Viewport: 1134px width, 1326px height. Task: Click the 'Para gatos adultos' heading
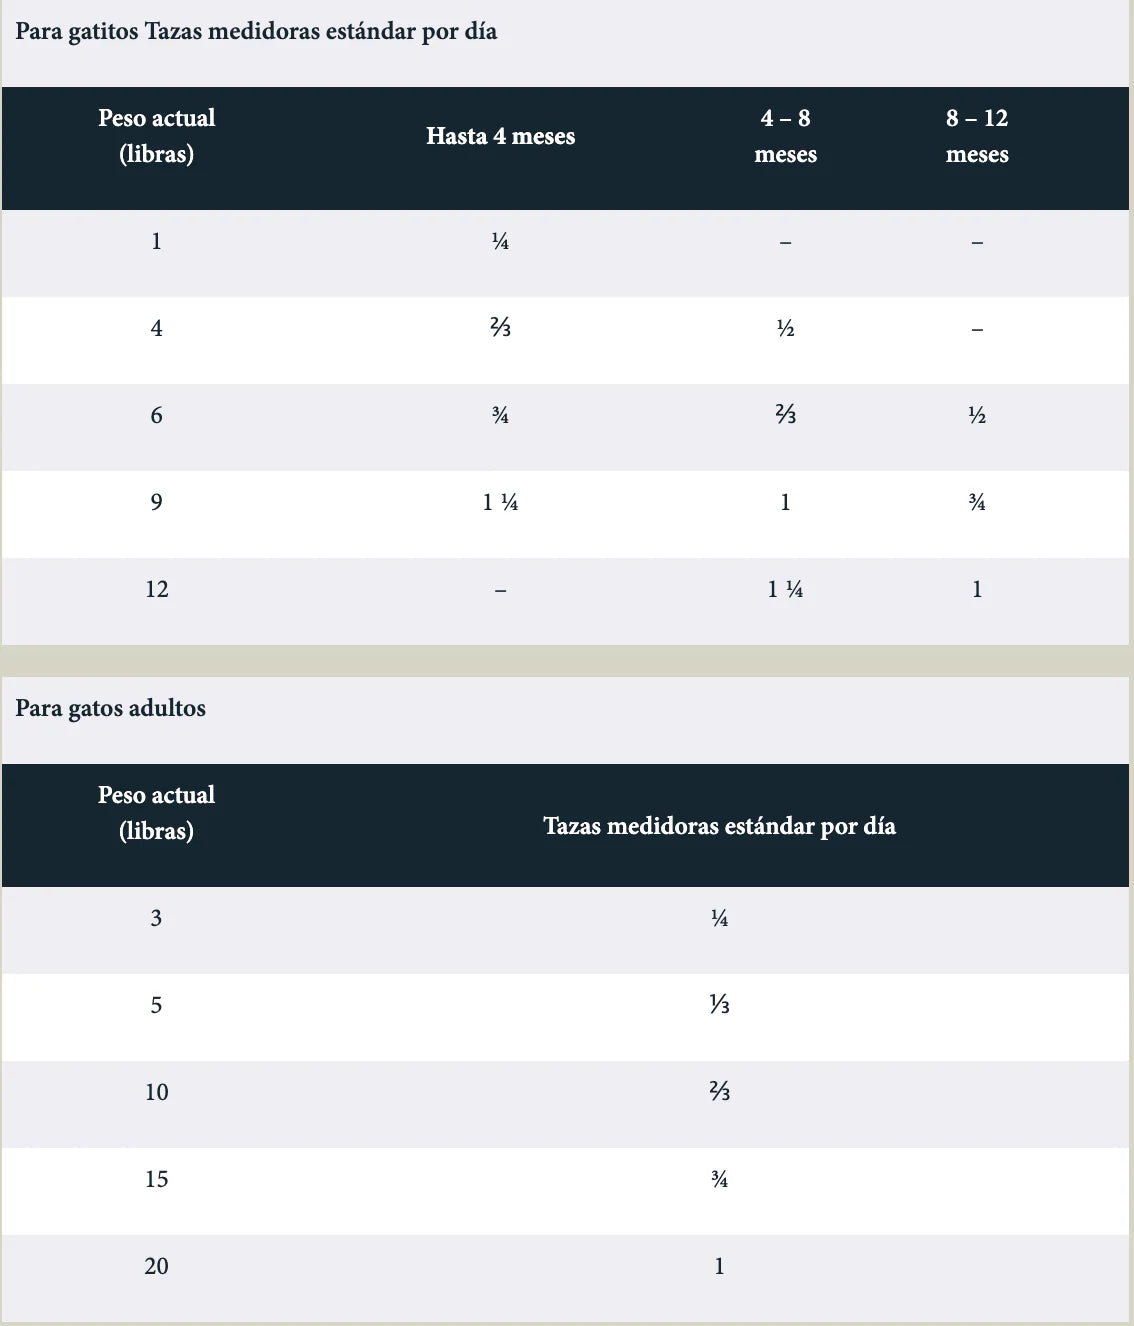[111, 708]
